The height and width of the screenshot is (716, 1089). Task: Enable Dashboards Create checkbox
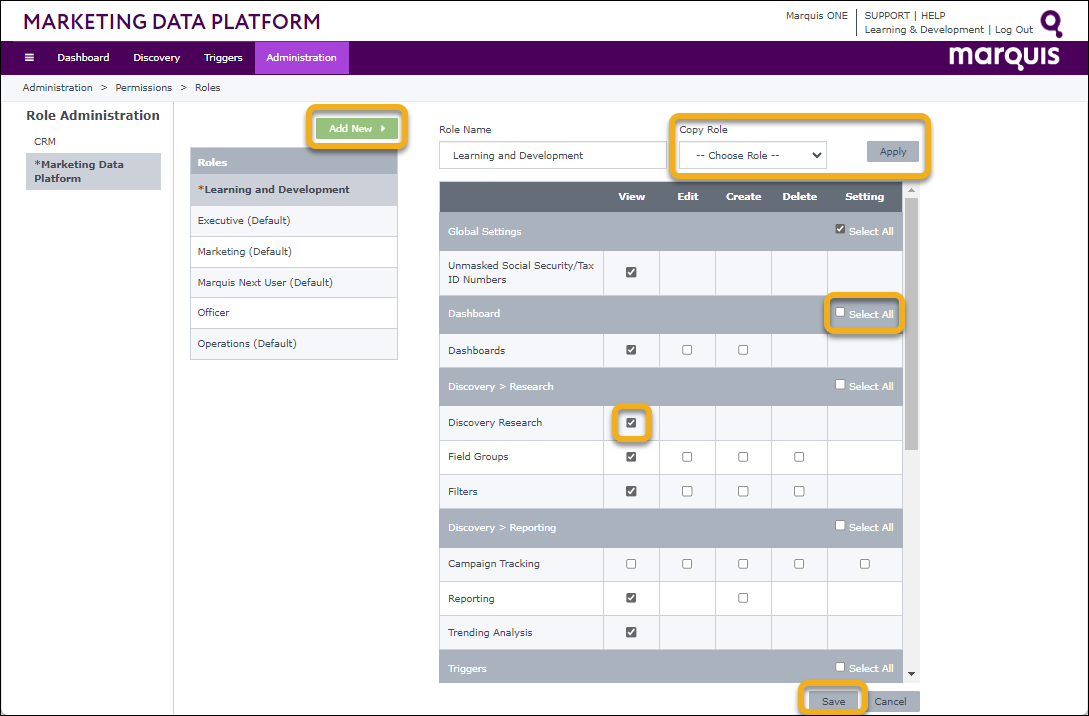[743, 350]
